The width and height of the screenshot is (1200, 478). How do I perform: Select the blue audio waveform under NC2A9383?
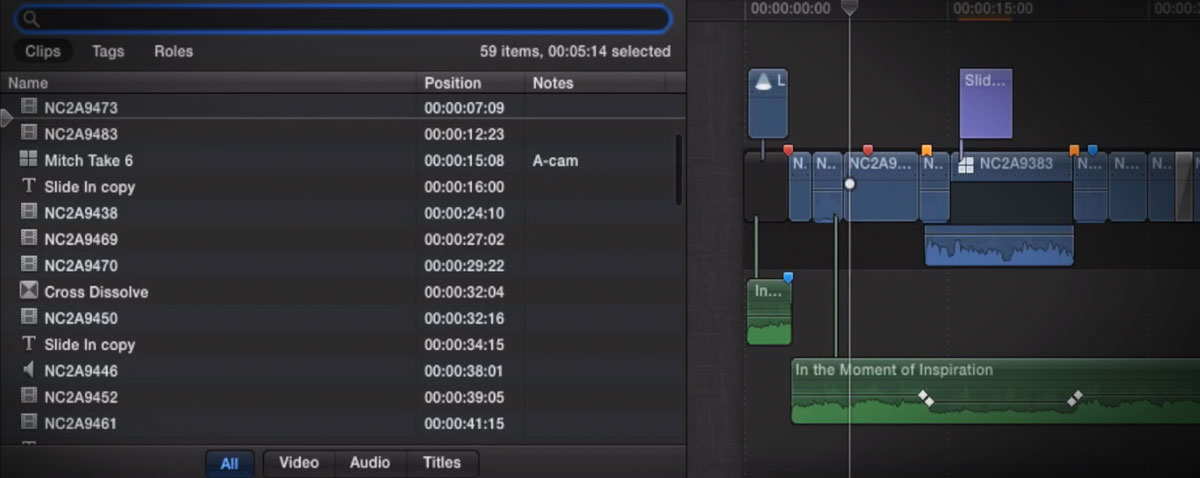[x=999, y=245]
